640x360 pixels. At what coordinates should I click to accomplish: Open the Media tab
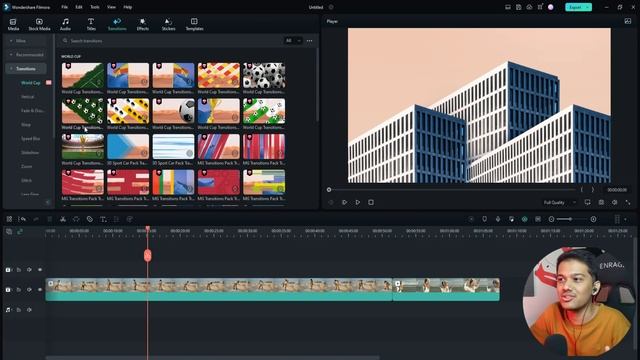pos(13,24)
